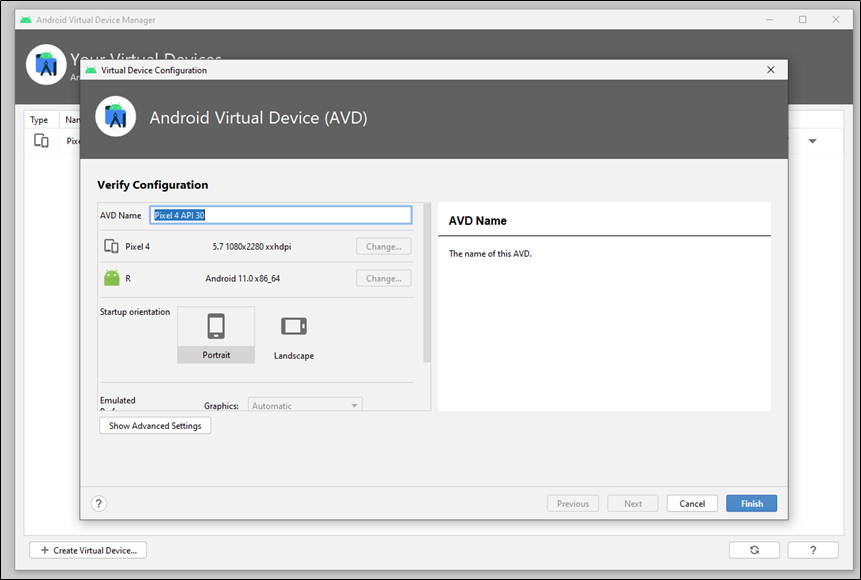Click the 'Android 11.0 x86_64' text

pos(243,278)
